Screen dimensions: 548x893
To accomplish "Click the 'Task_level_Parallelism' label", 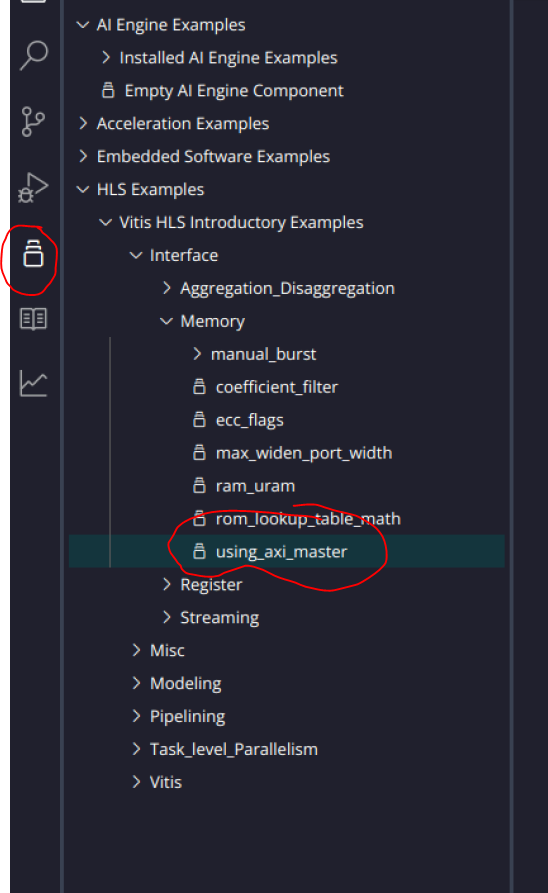I will [234, 749].
